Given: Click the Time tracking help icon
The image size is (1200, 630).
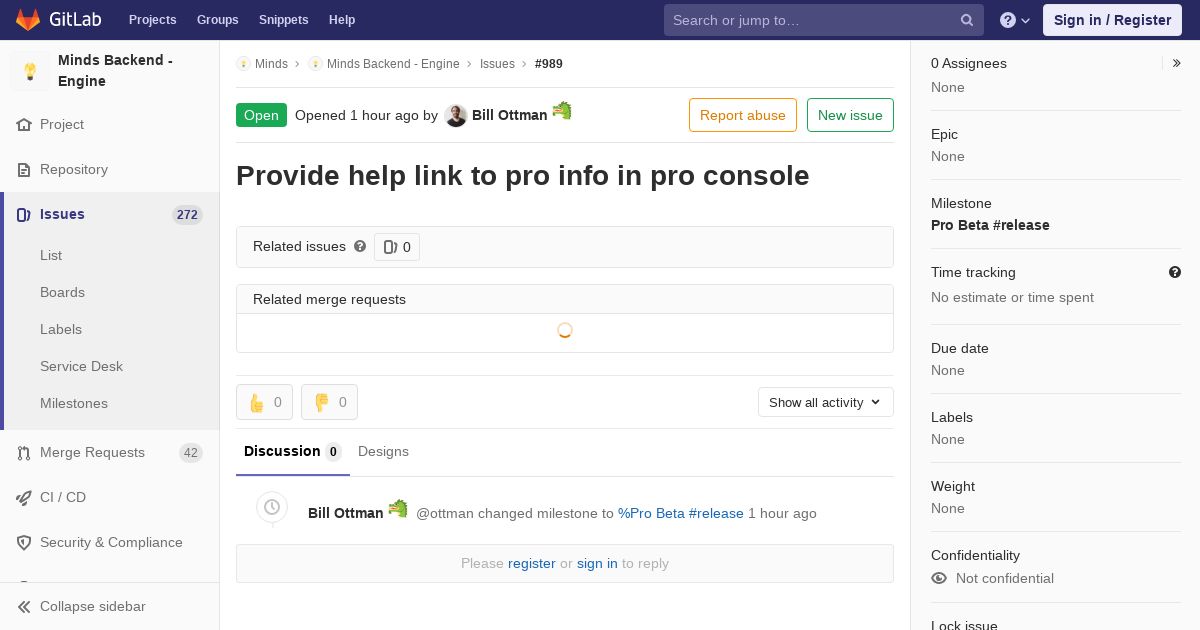Looking at the screenshot, I should [x=1175, y=272].
